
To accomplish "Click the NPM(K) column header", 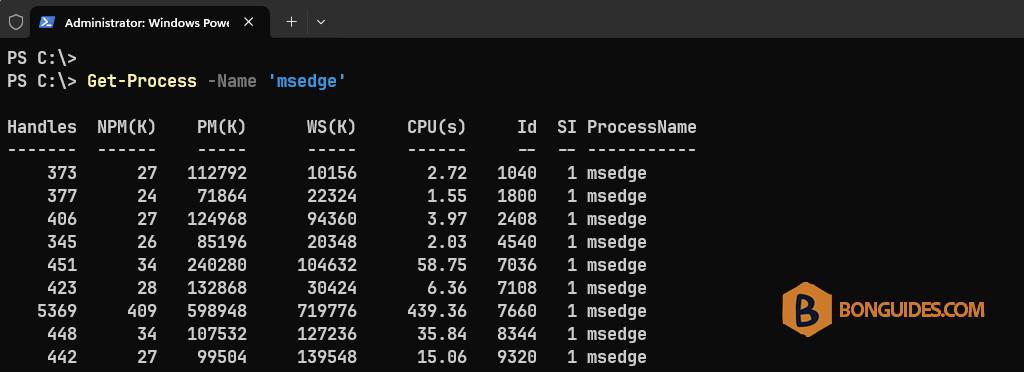I will coord(127,127).
